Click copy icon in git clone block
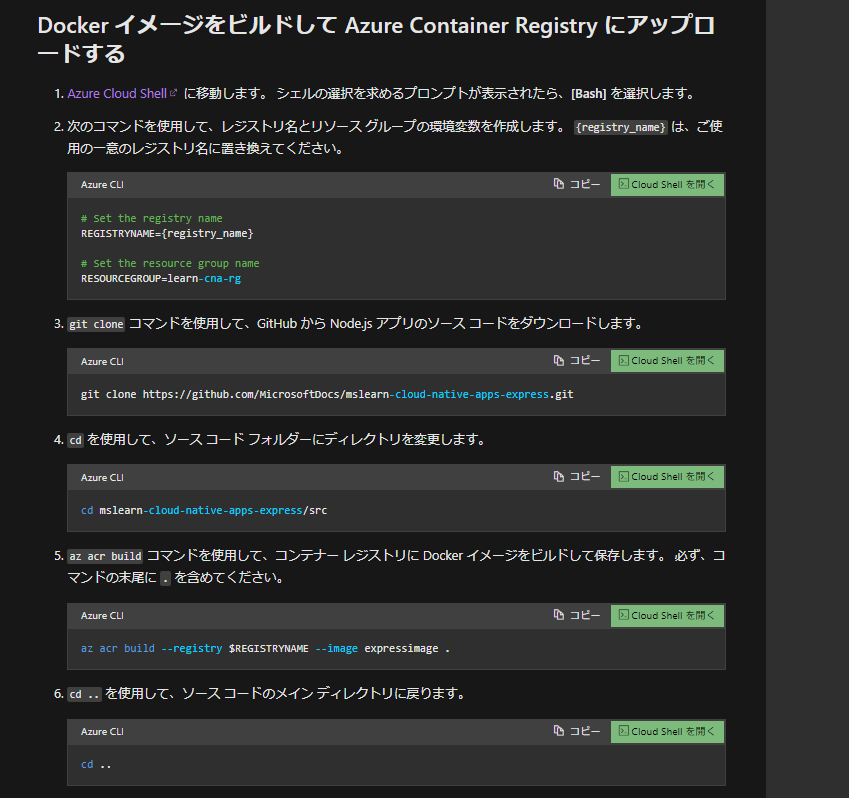This screenshot has width=849, height=798. click(558, 360)
